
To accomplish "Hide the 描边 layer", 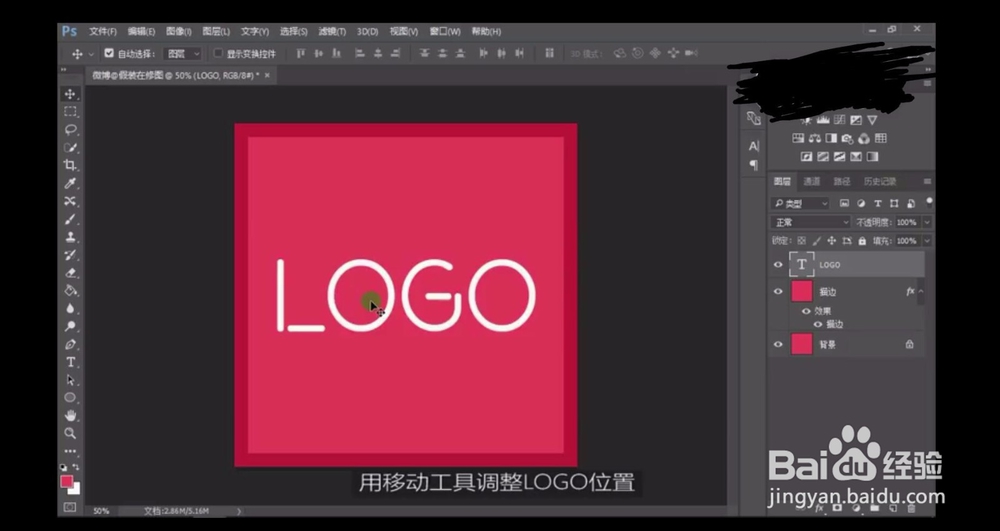I will [x=778, y=291].
